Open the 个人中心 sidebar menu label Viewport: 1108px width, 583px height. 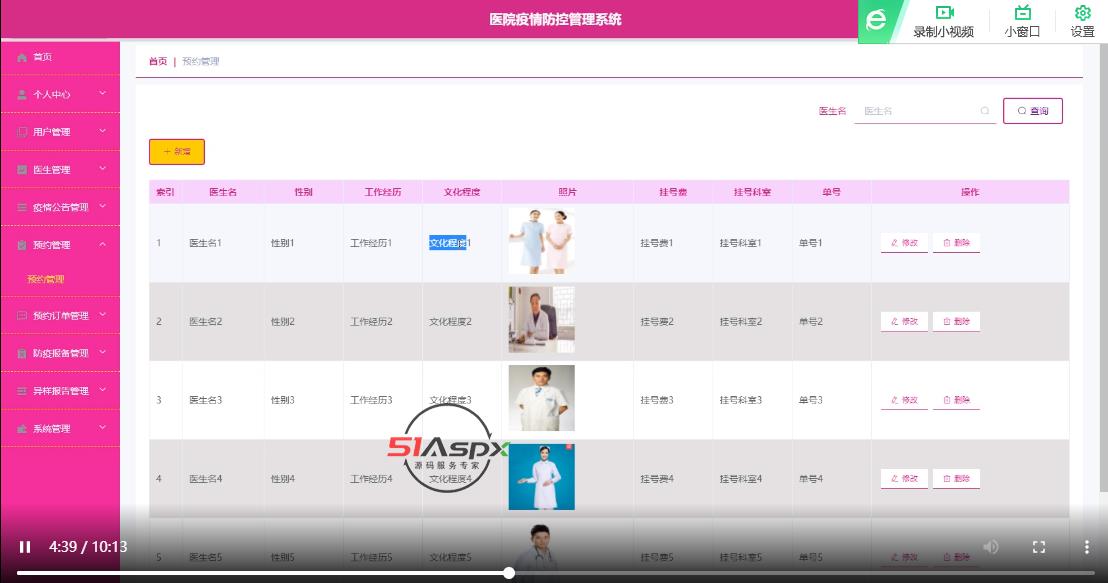pyautogui.click(x=52, y=95)
